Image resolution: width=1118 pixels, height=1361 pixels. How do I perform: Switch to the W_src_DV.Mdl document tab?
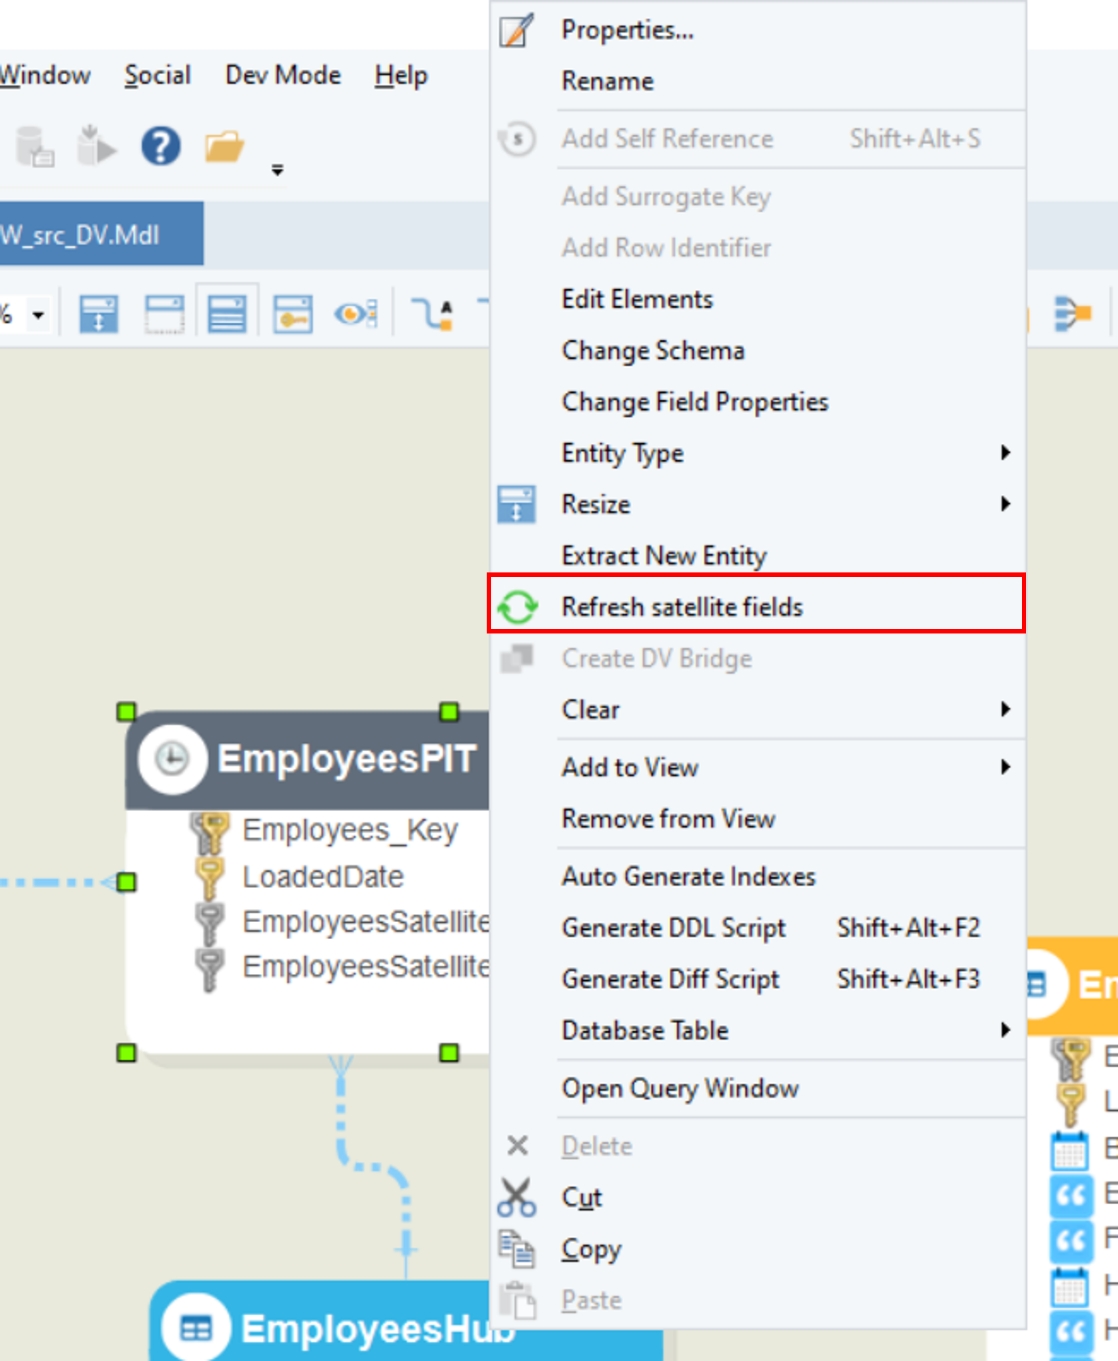pyautogui.click(x=90, y=235)
